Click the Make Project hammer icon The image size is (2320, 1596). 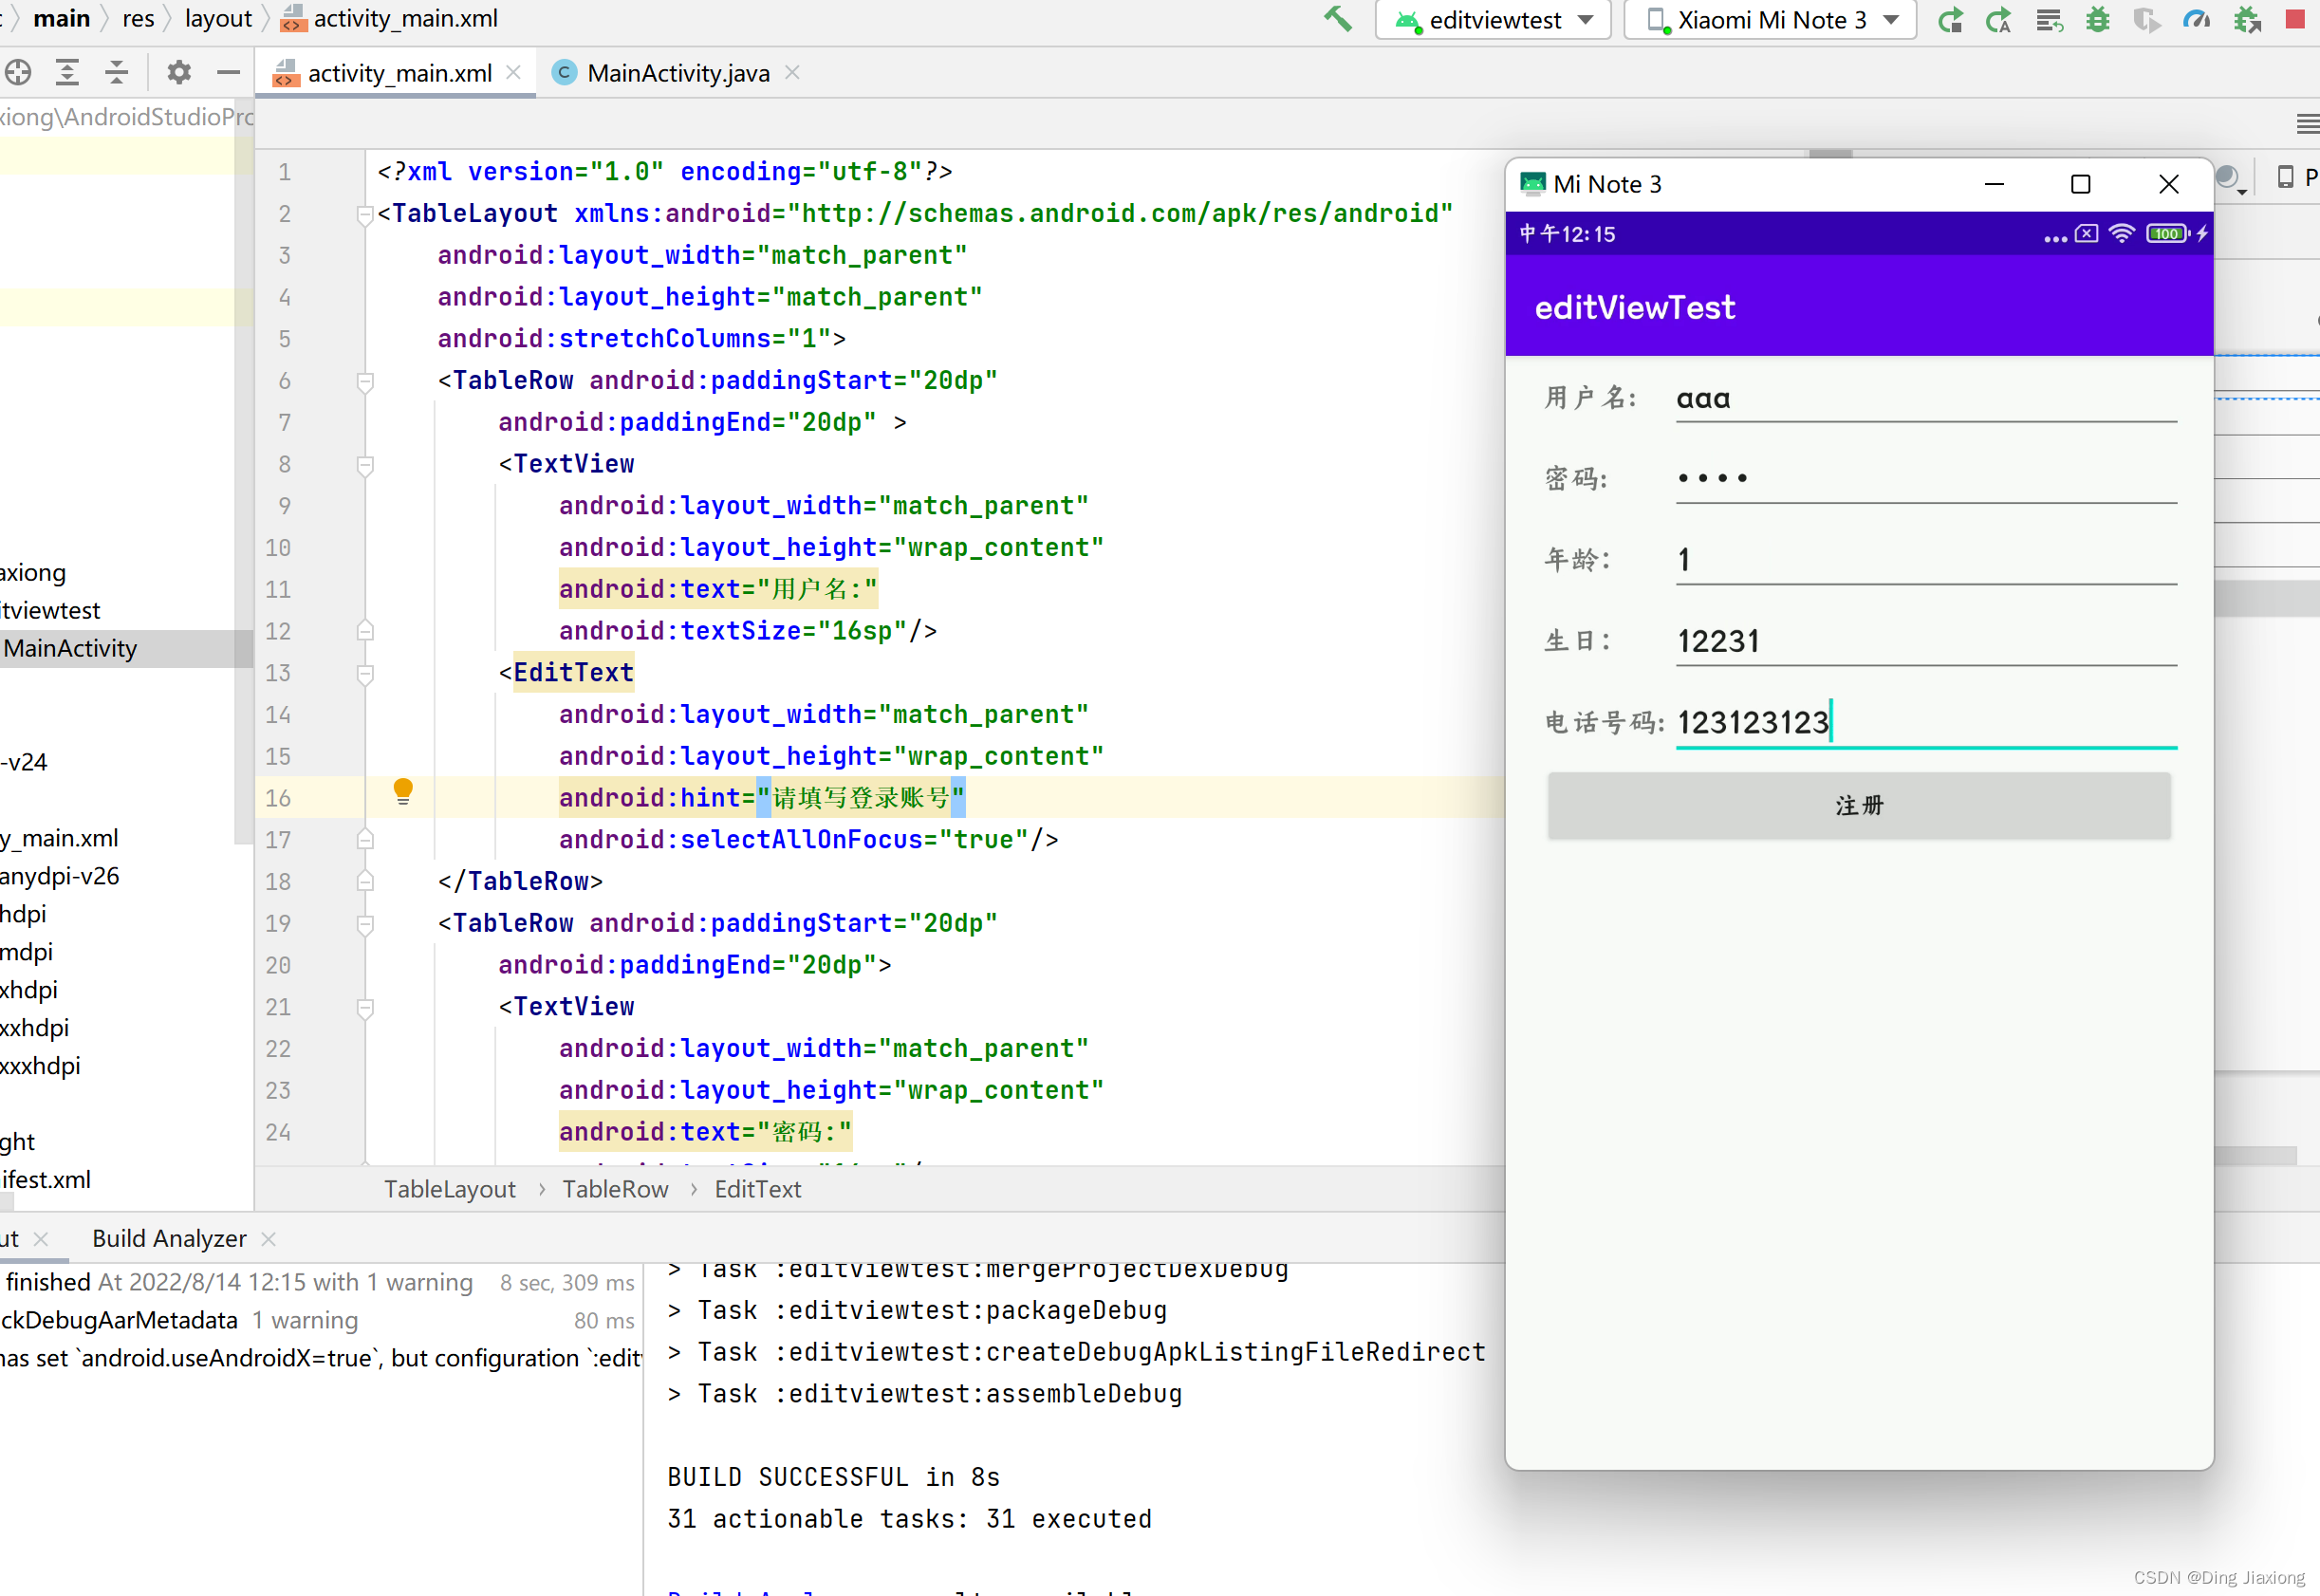point(1337,19)
